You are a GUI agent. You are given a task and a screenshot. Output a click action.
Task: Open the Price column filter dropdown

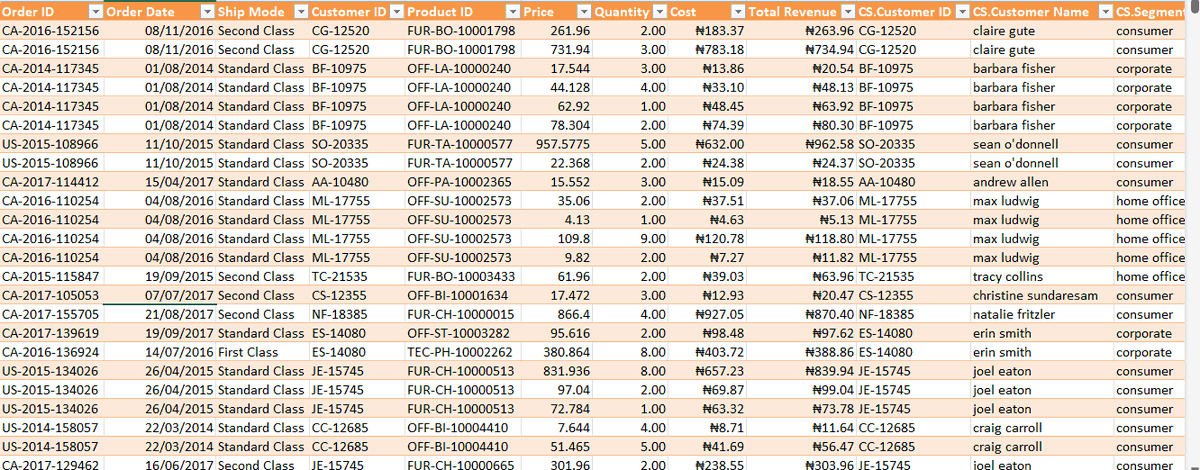tap(585, 12)
